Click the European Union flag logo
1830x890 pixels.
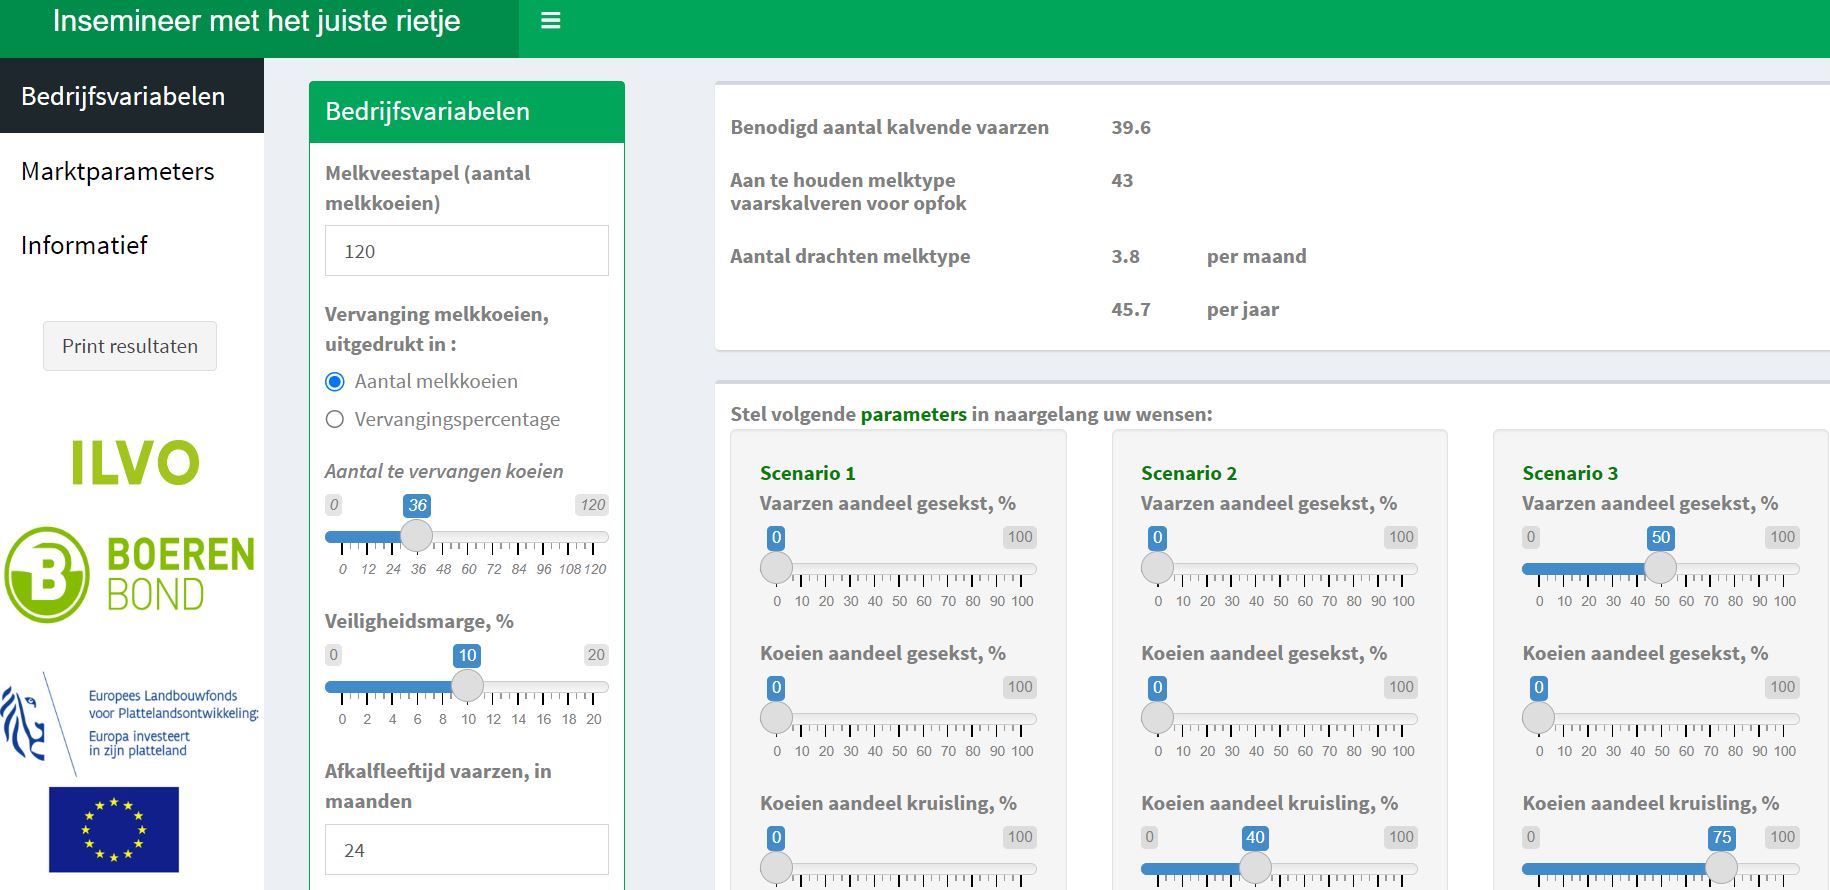point(114,829)
